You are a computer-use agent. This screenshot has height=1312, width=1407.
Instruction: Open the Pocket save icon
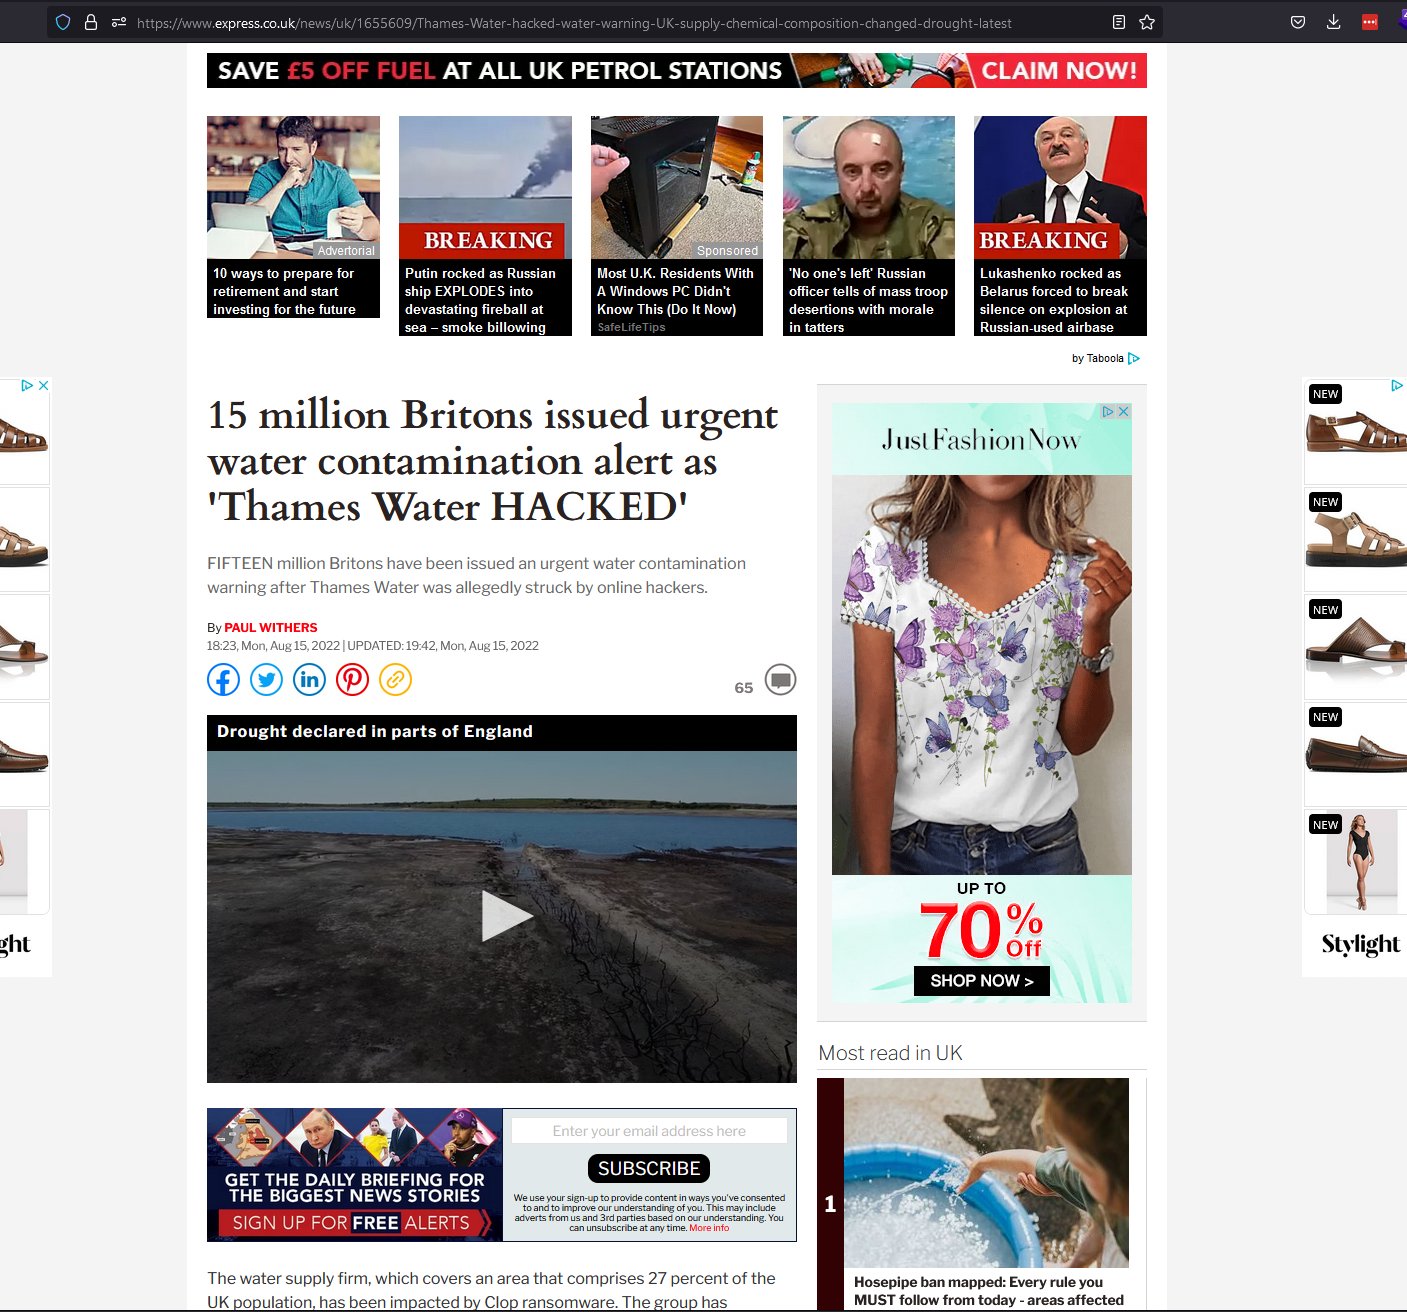coord(1298,22)
